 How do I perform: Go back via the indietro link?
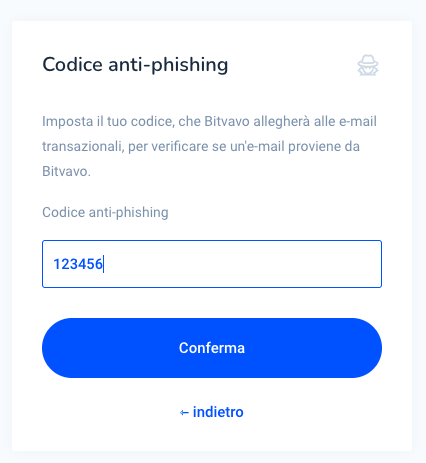(212, 412)
